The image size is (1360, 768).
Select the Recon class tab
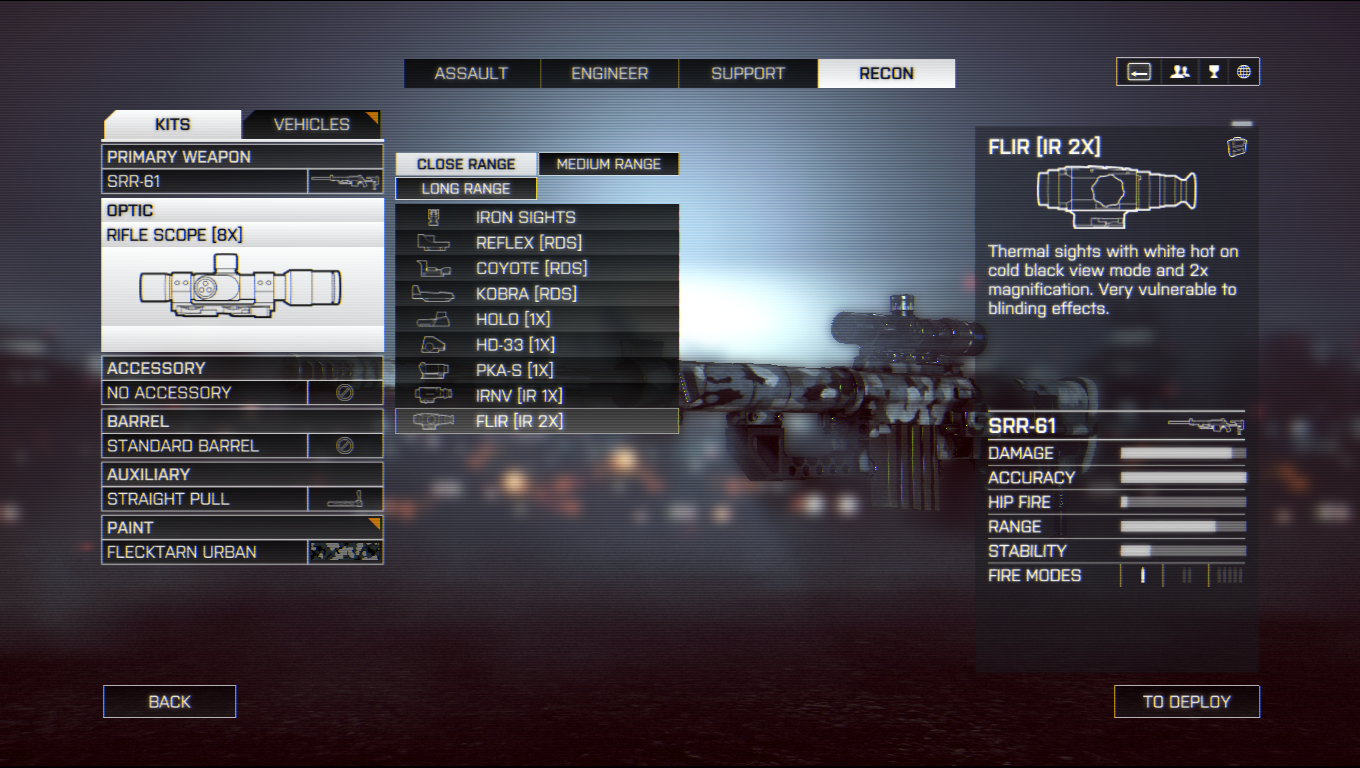[x=886, y=74]
